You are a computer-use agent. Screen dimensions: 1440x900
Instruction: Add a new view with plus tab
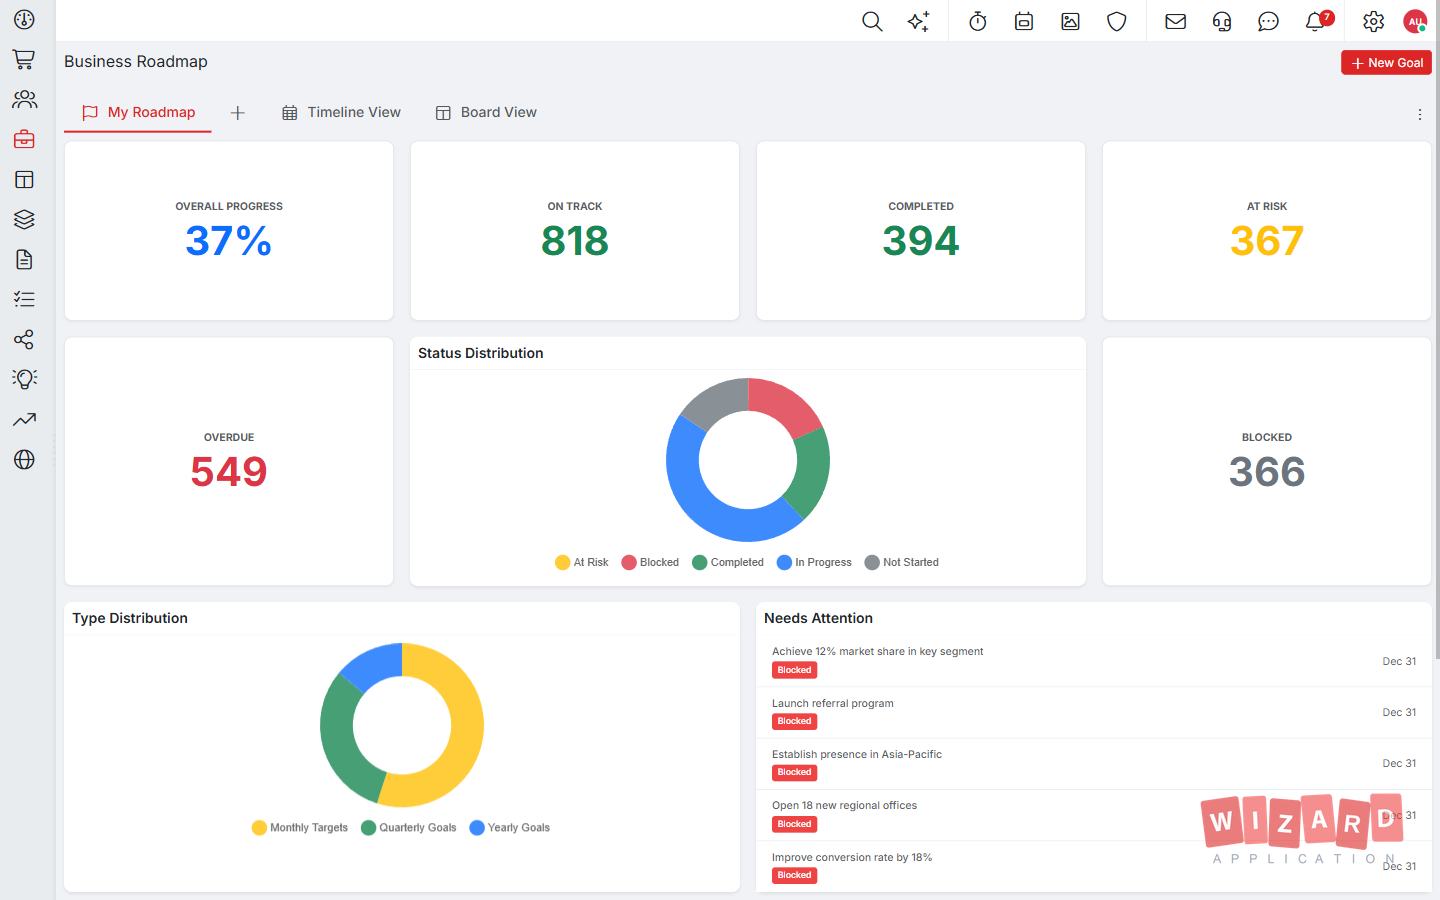point(238,113)
